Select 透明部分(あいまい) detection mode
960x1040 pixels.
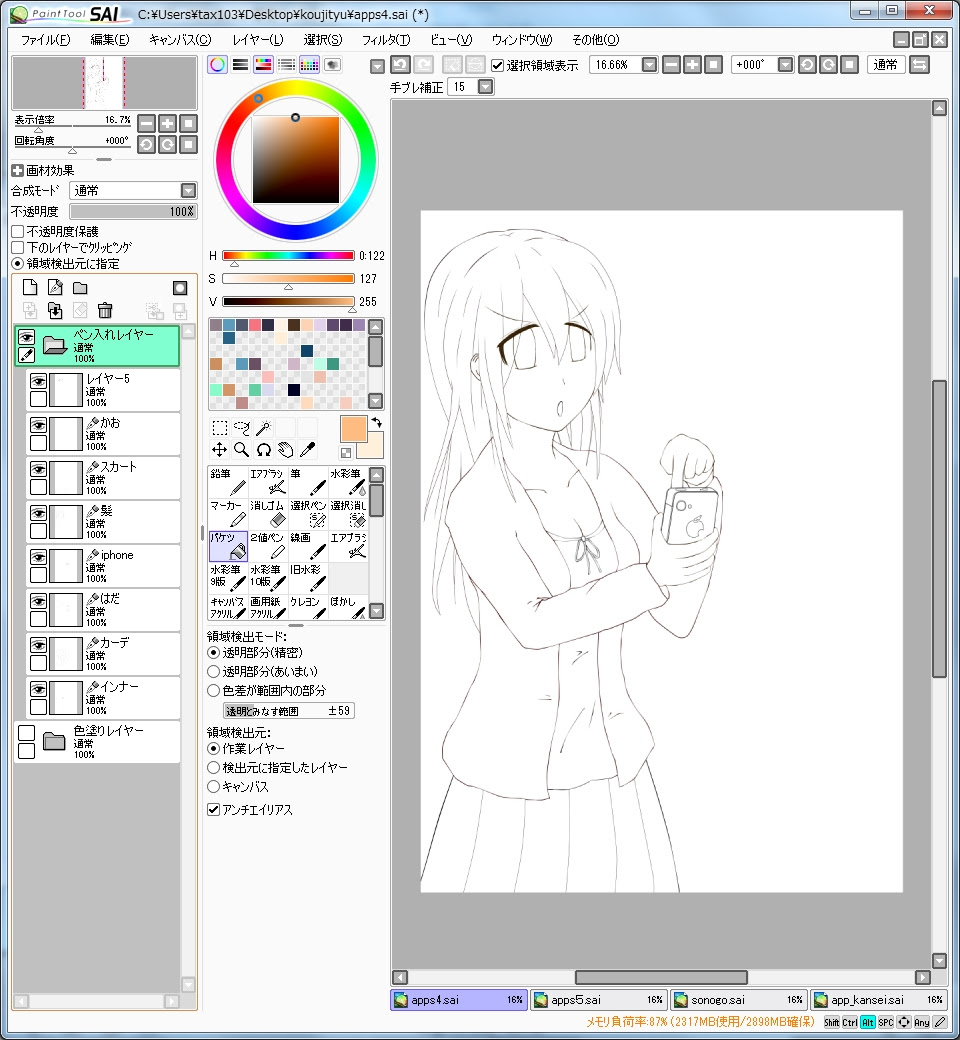[x=214, y=671]
